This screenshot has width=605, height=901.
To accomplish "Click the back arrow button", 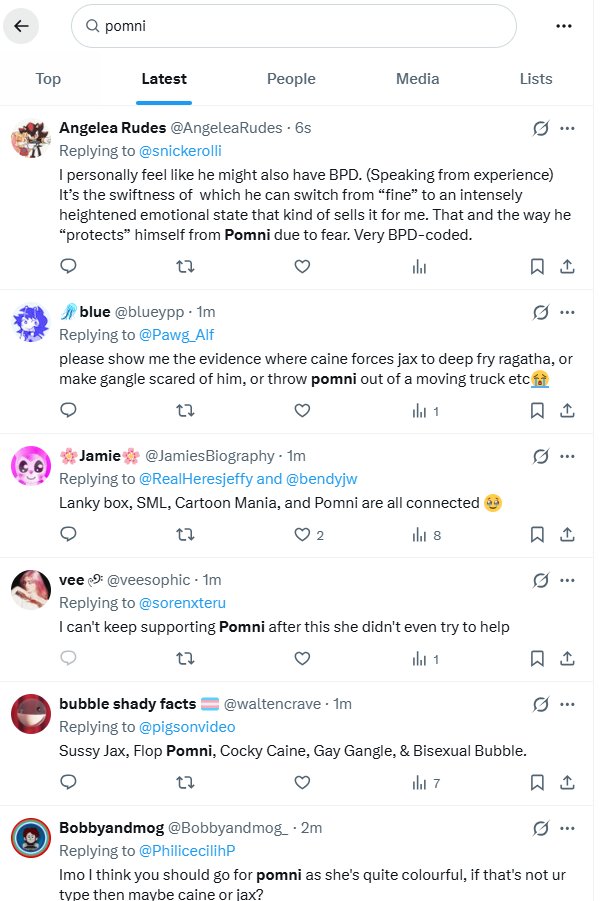I will [x=21, y=27].
